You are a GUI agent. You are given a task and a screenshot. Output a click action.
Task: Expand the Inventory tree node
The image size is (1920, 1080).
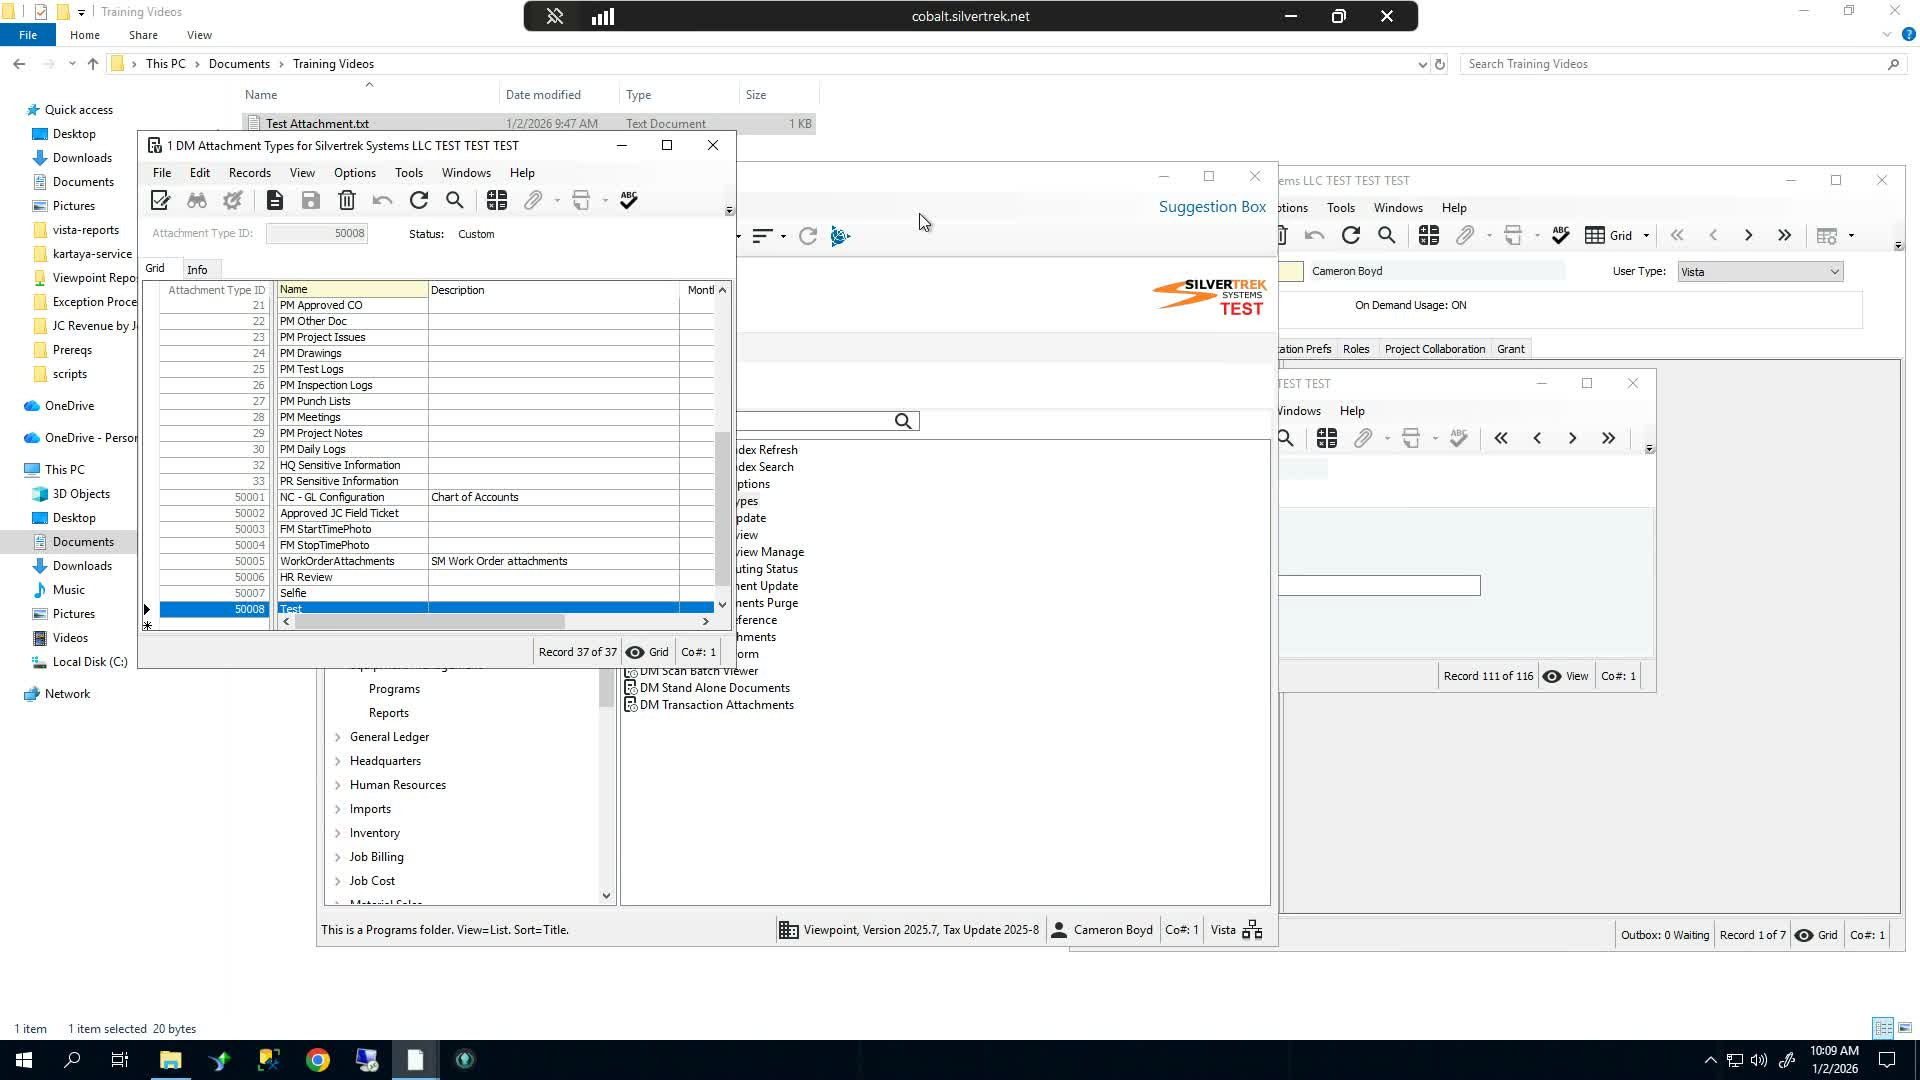[x=337, y=833]
